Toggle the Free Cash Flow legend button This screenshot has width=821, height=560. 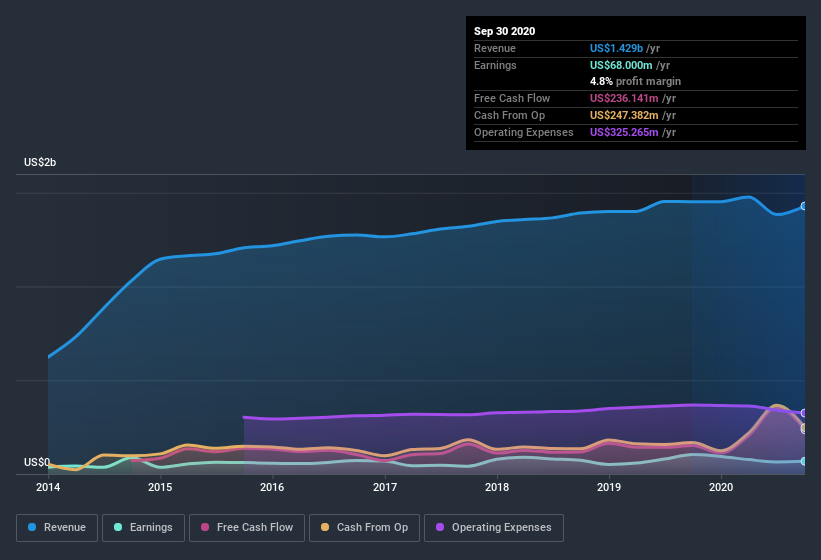(x=247, y=528)
